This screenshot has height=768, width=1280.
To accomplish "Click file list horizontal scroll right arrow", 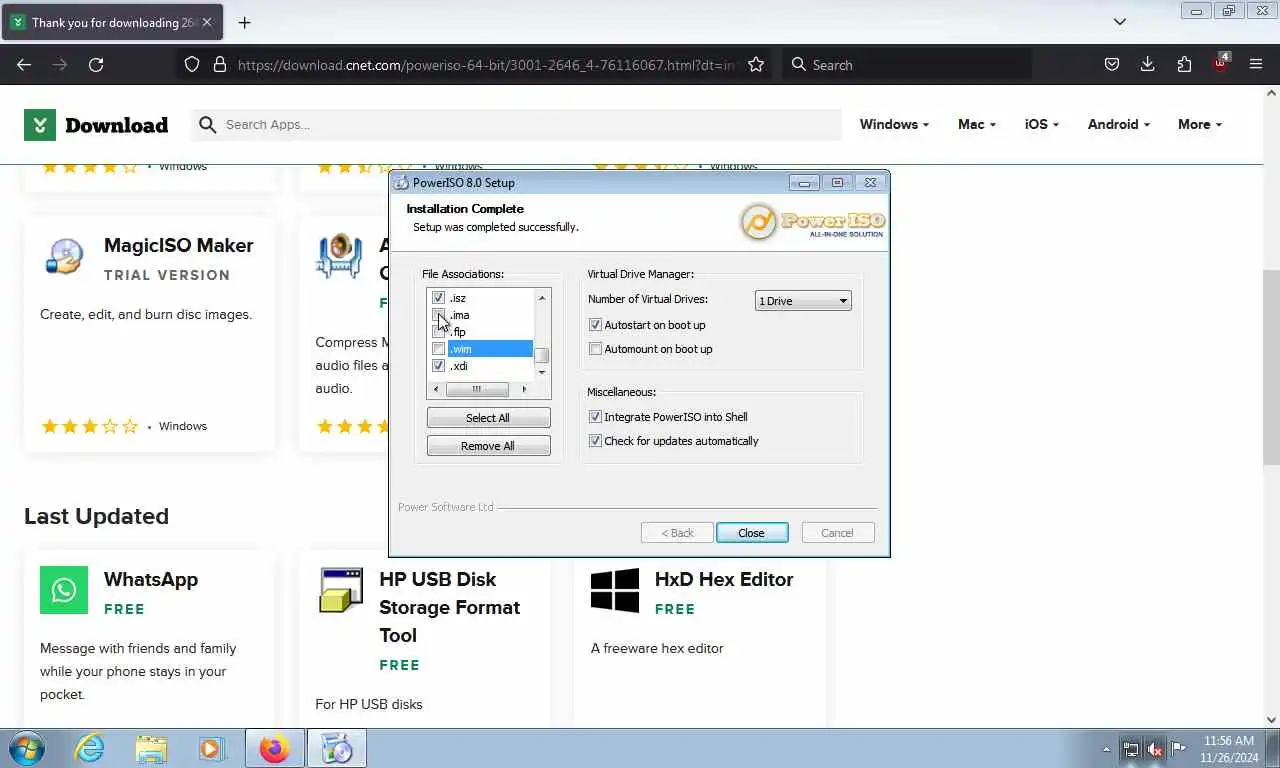I will [x=524, y=389].
